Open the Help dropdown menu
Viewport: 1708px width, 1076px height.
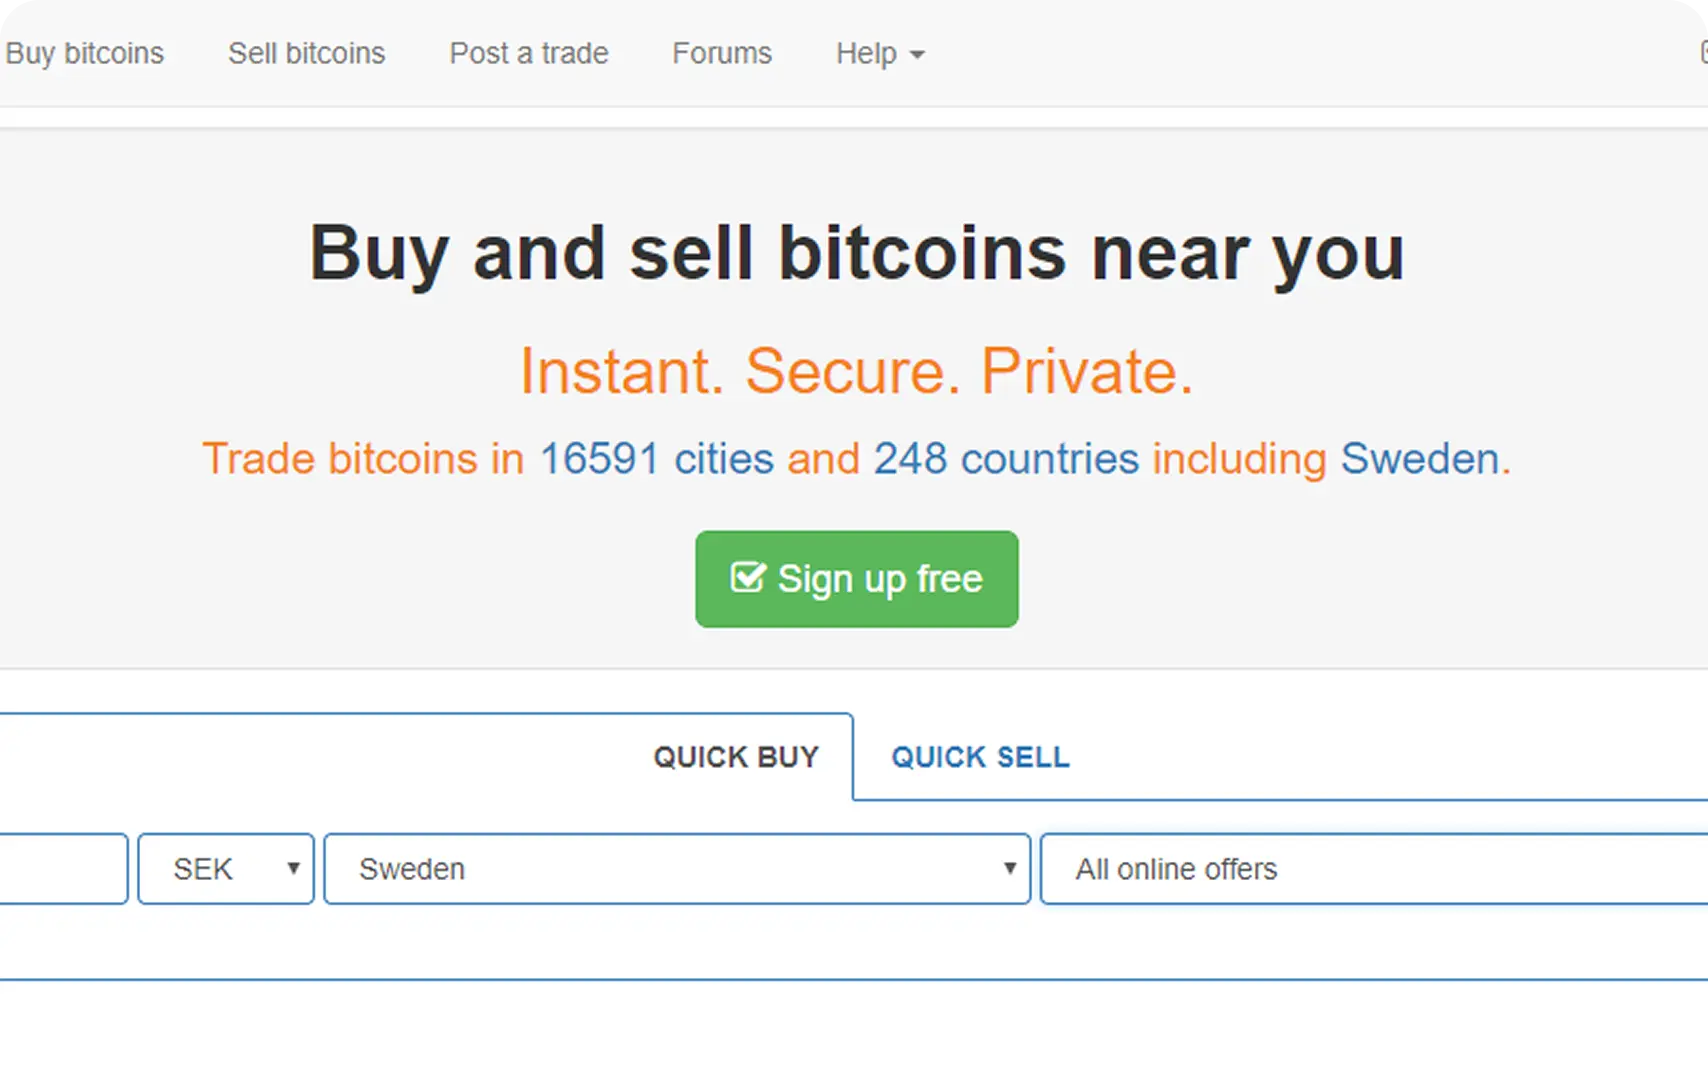[878, 53]
